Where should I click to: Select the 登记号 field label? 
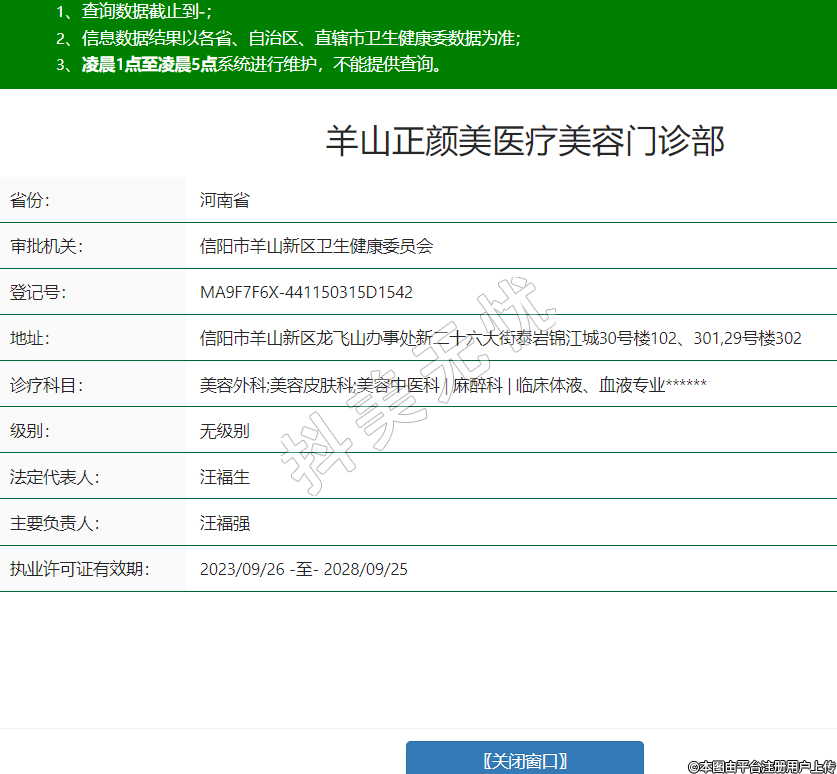coord(38,292)
